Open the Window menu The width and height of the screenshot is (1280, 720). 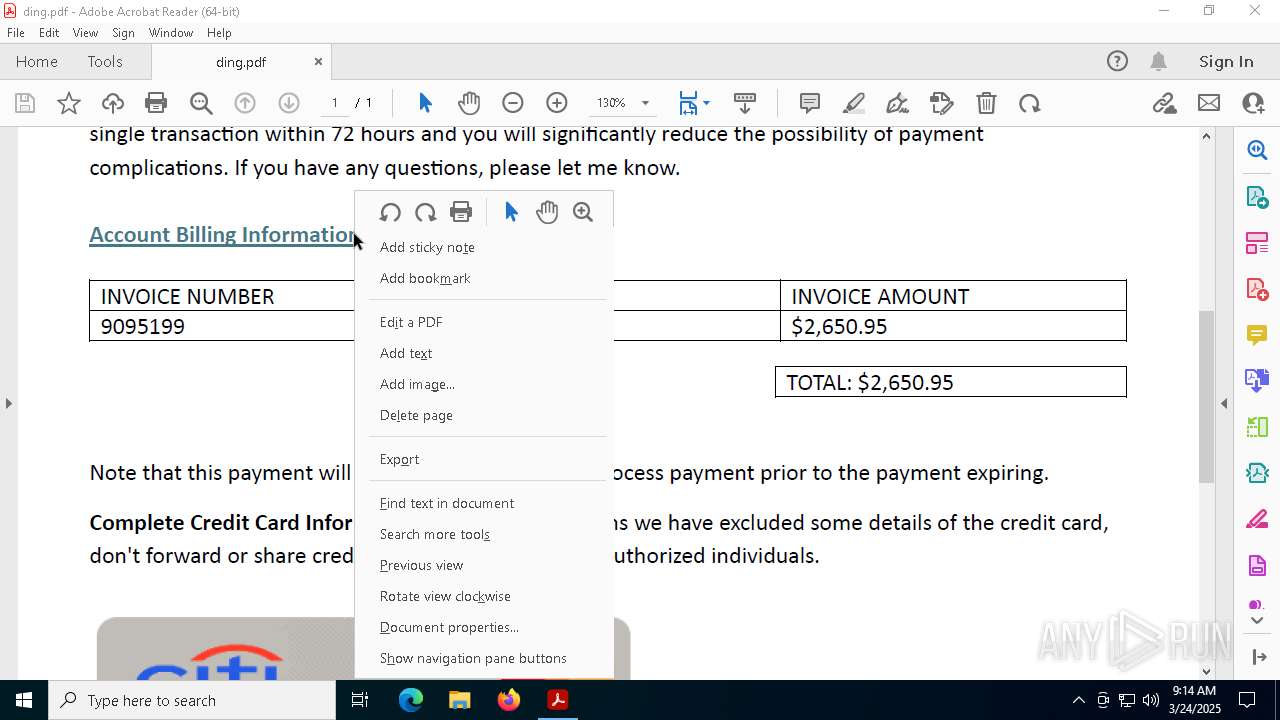click(171, 33)
